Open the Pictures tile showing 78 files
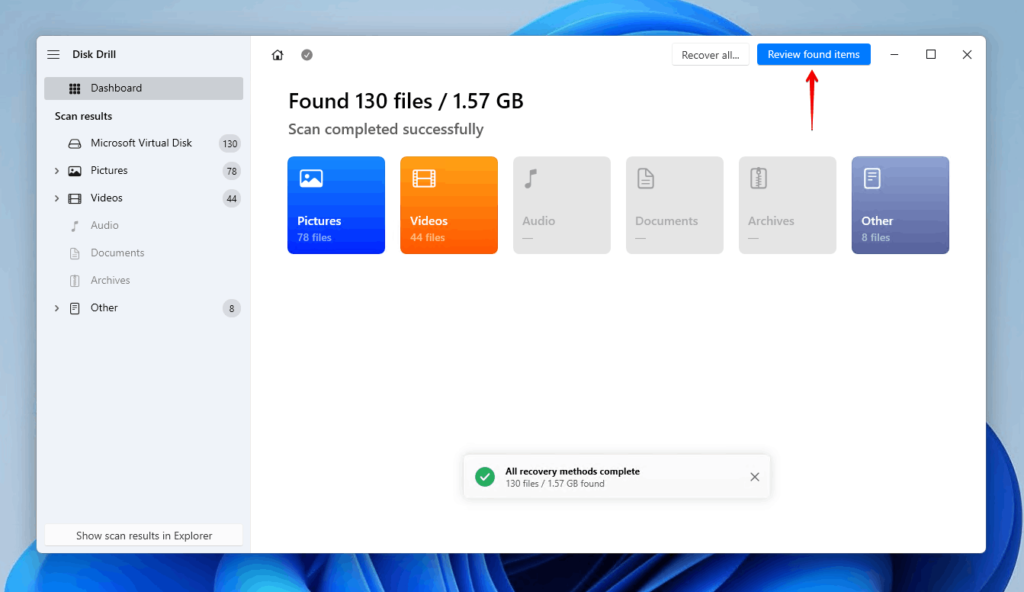This screenshot has height=592, width=1024. 336,205
